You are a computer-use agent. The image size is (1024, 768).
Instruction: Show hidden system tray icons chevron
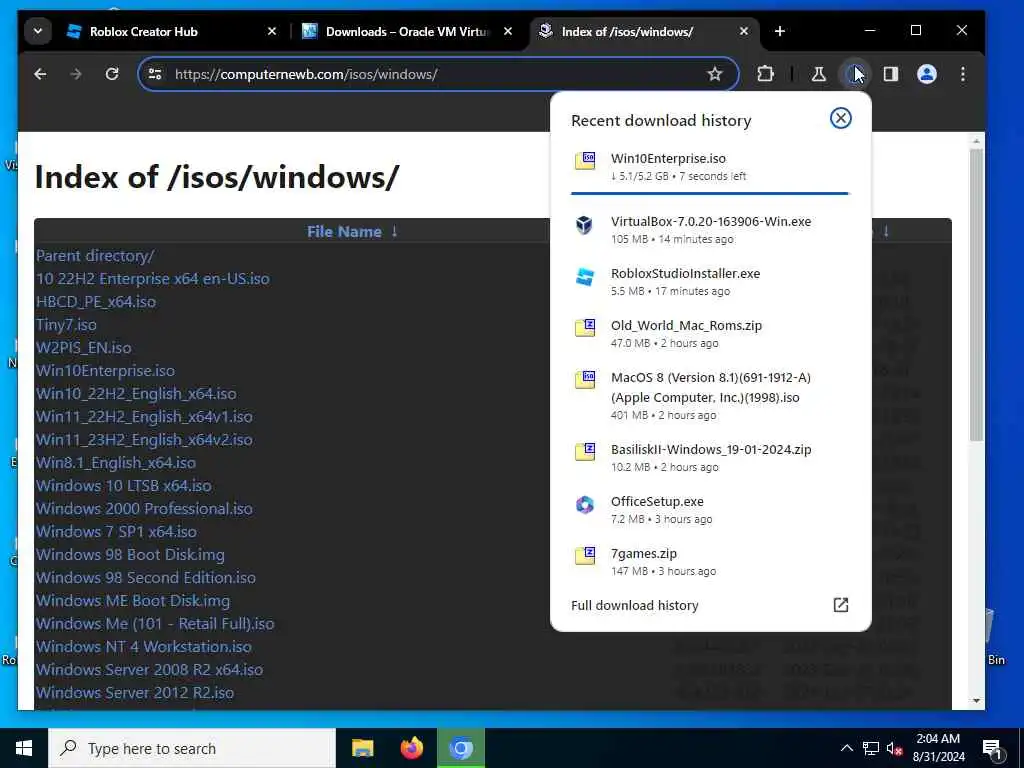pyautogui.click(x=846, y=748)
